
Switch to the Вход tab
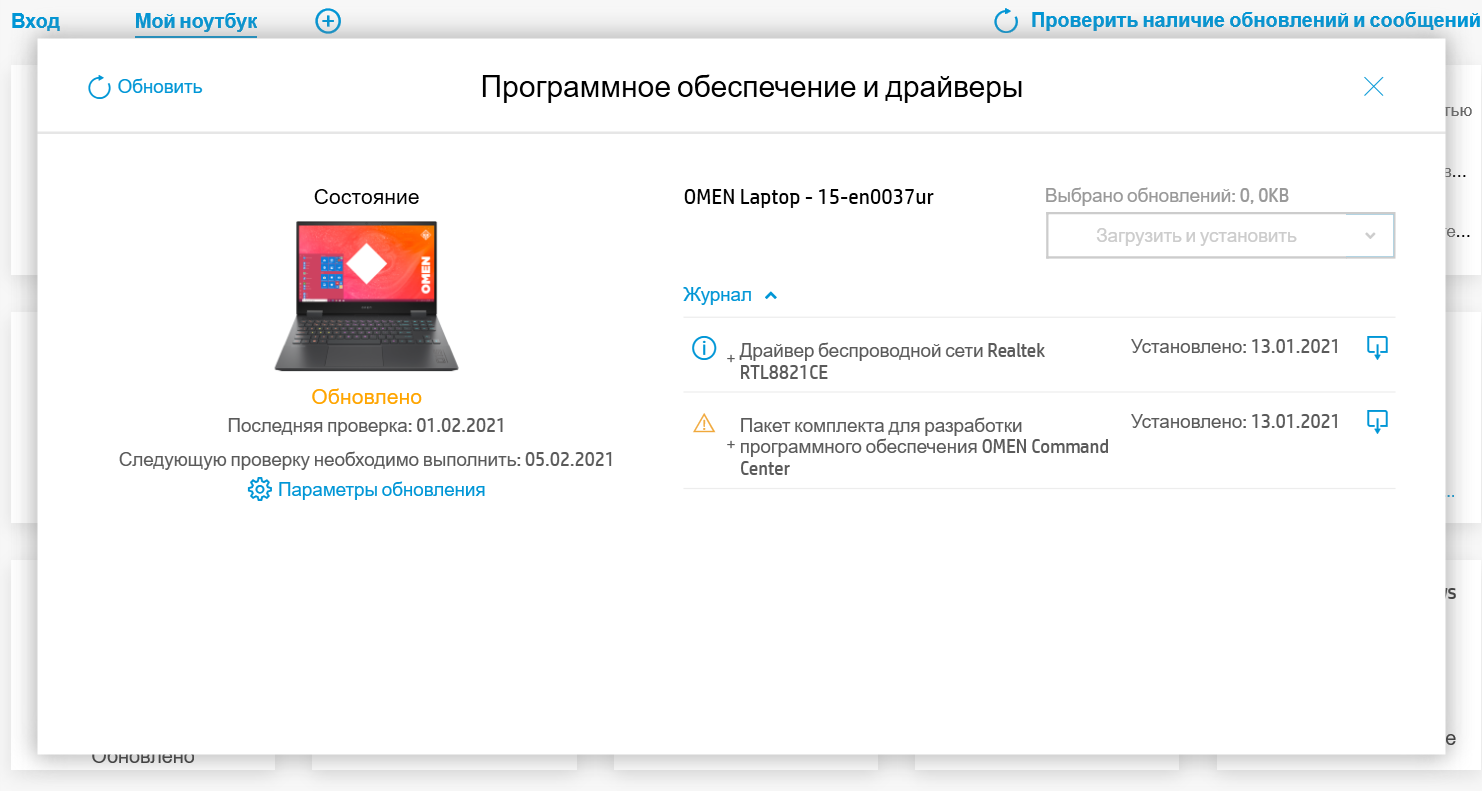(x=35, y=20)
